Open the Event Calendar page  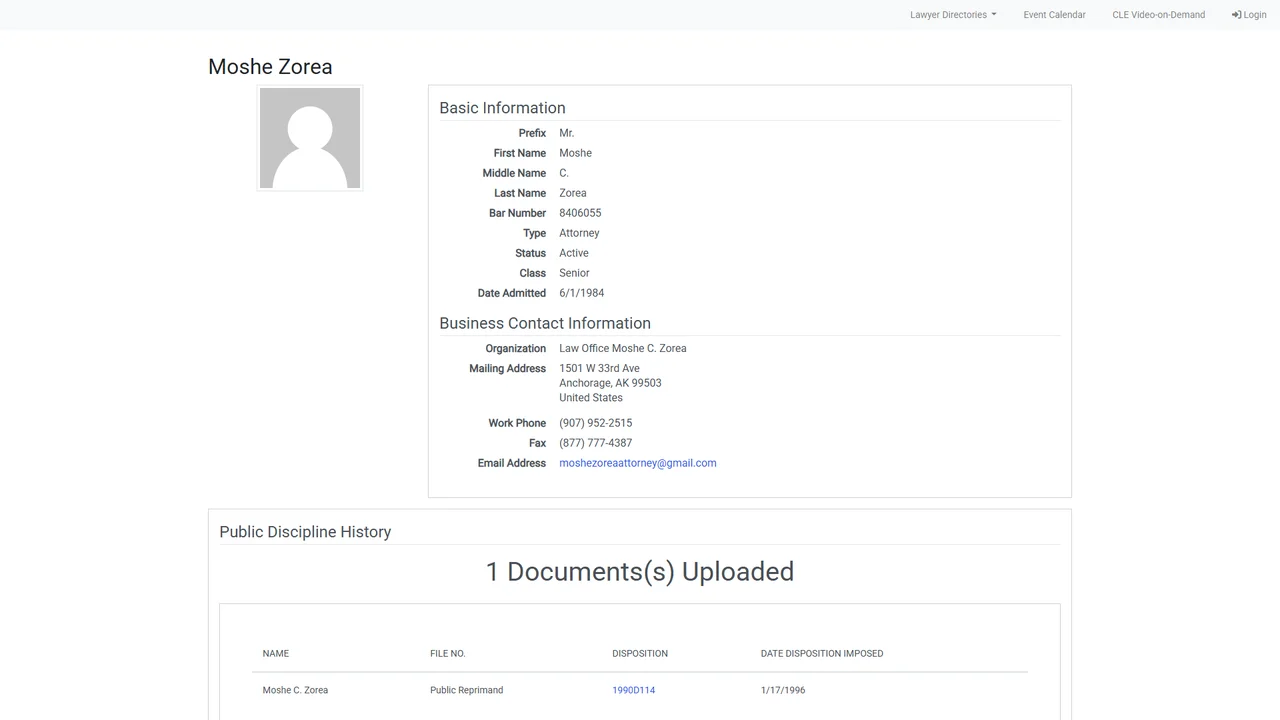pos(1054,15)
